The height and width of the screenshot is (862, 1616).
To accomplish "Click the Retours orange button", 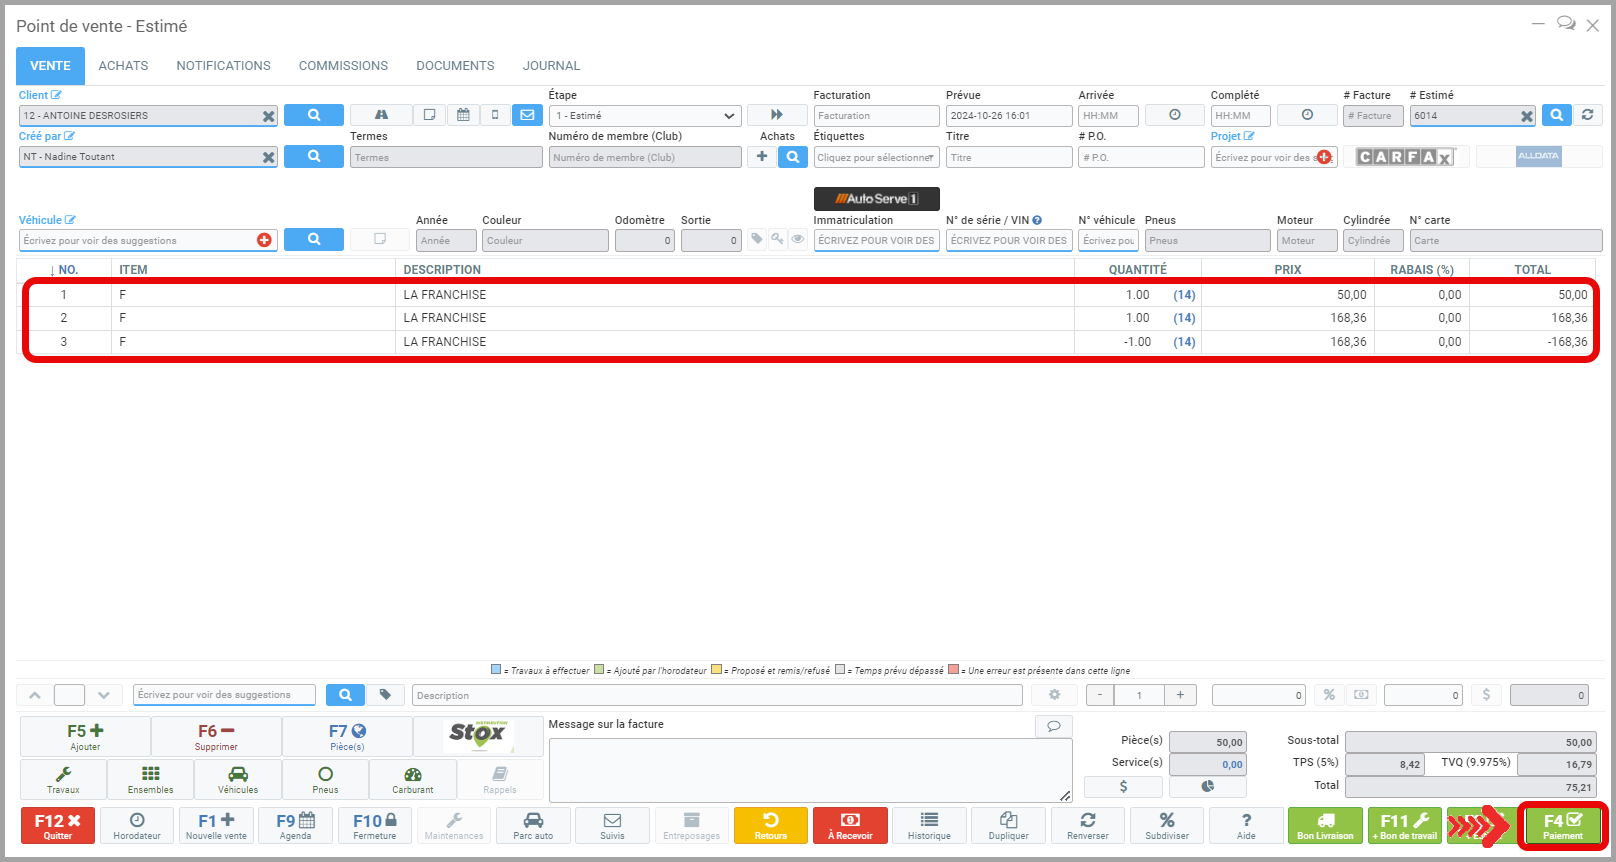I will 770,826.
